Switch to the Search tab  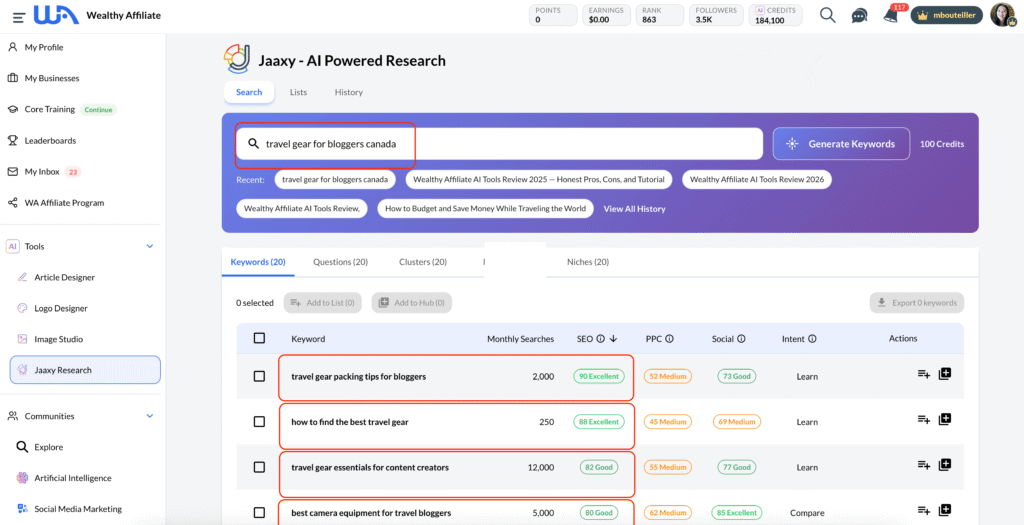[249, 92]
